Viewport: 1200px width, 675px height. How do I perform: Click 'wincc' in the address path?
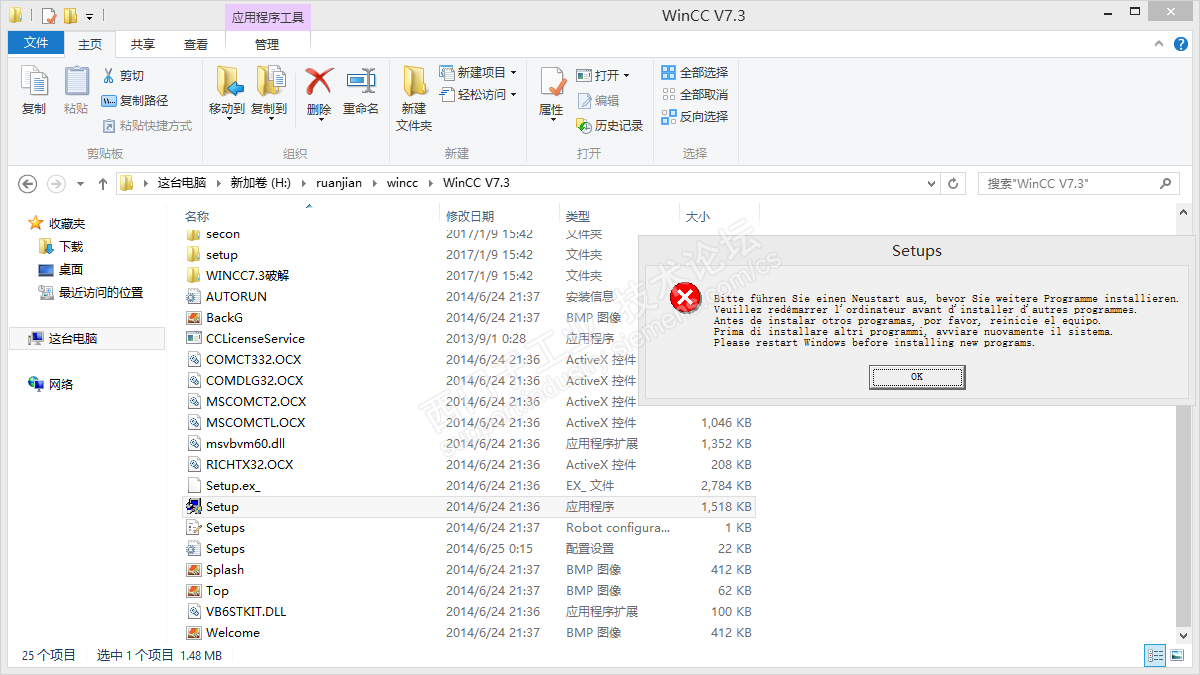point(403,183)
